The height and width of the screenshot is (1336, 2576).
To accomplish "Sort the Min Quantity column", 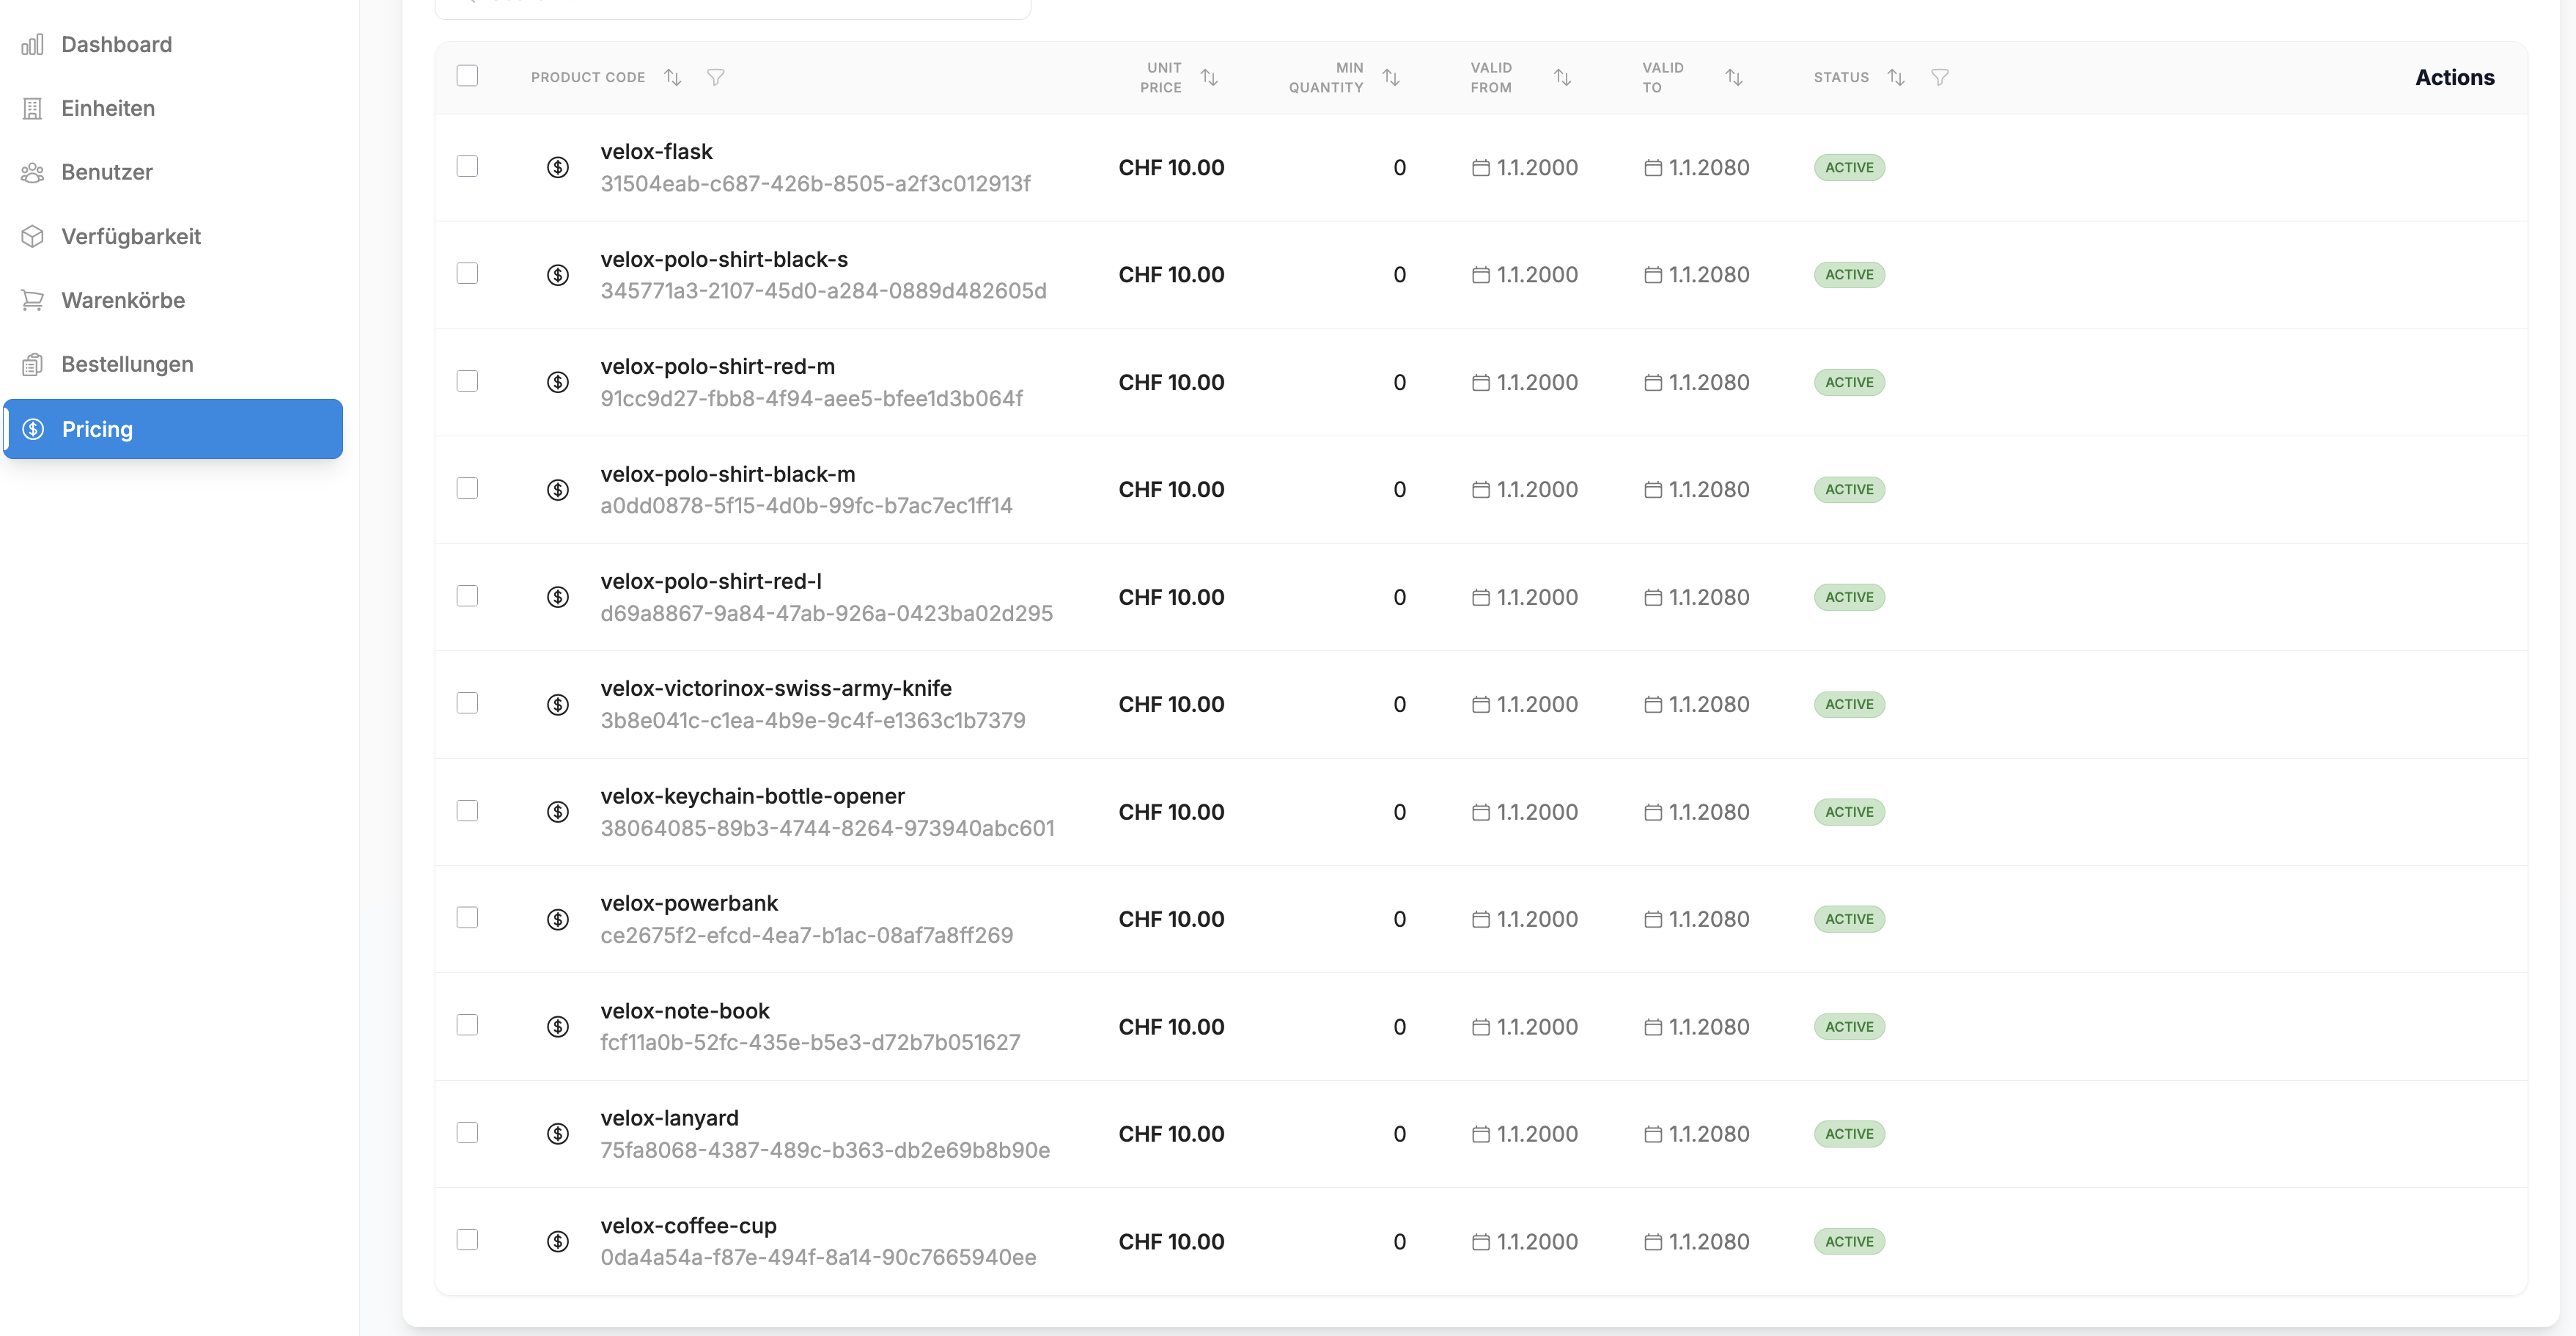I will tap(1390, 77).
